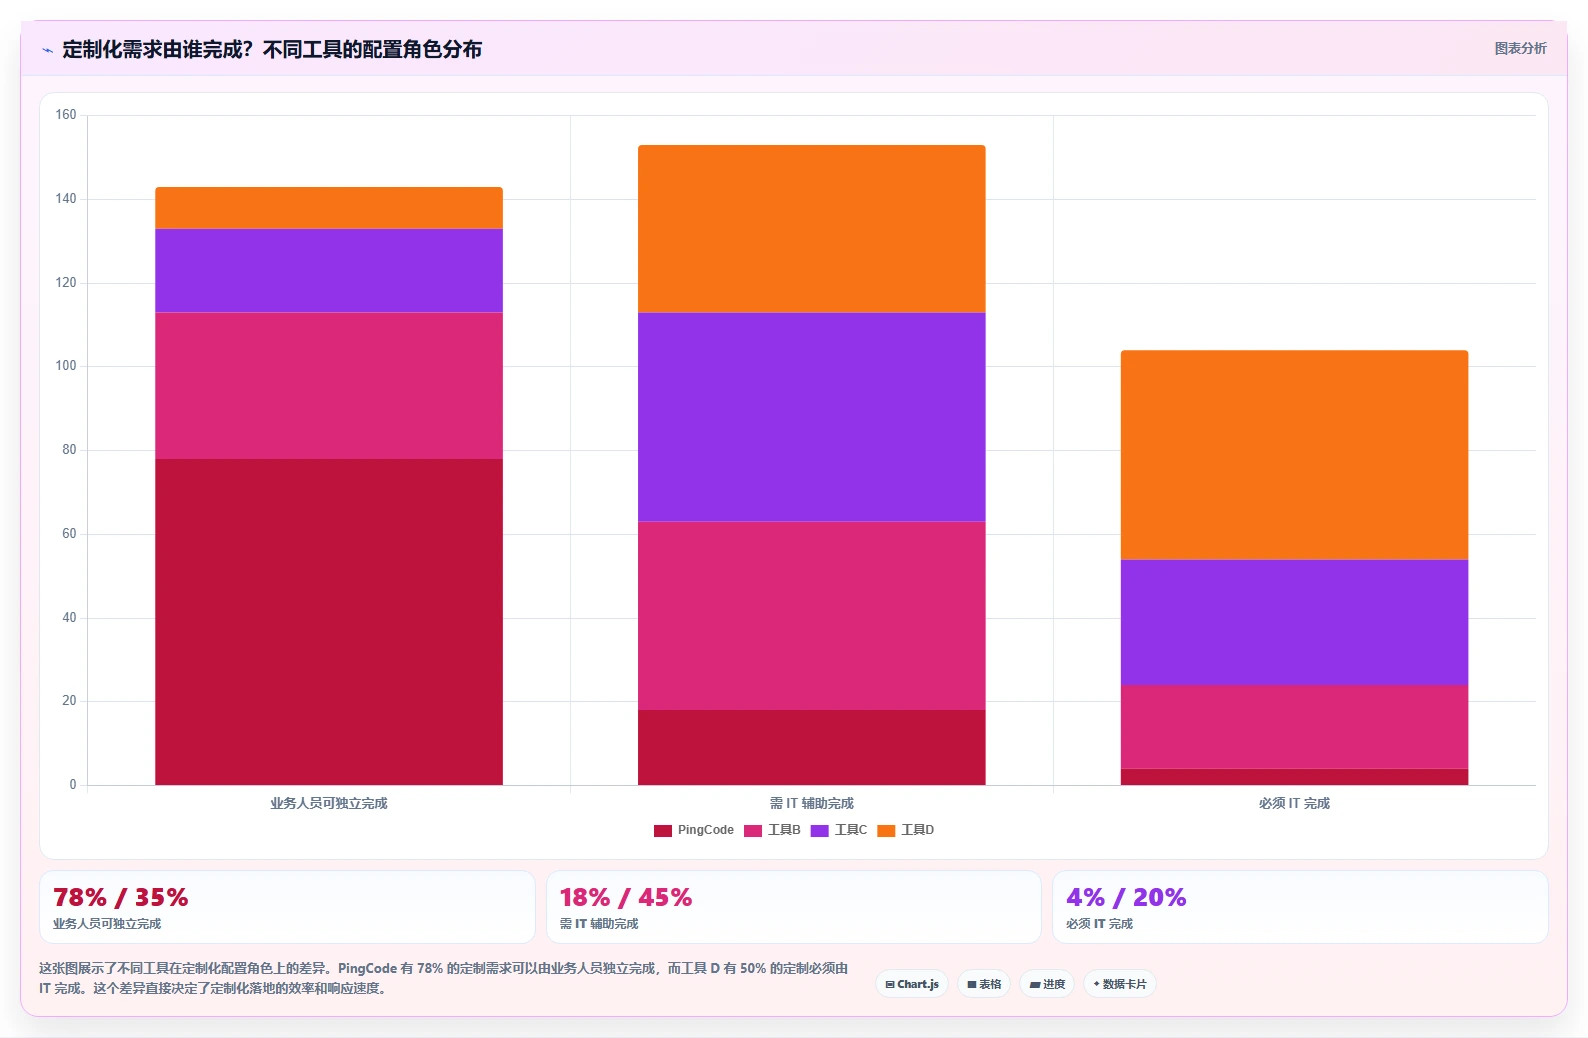
Task: Click 工具B pink segment of 需 IT 辅助完成 bar
Action: tap(812, 616)
